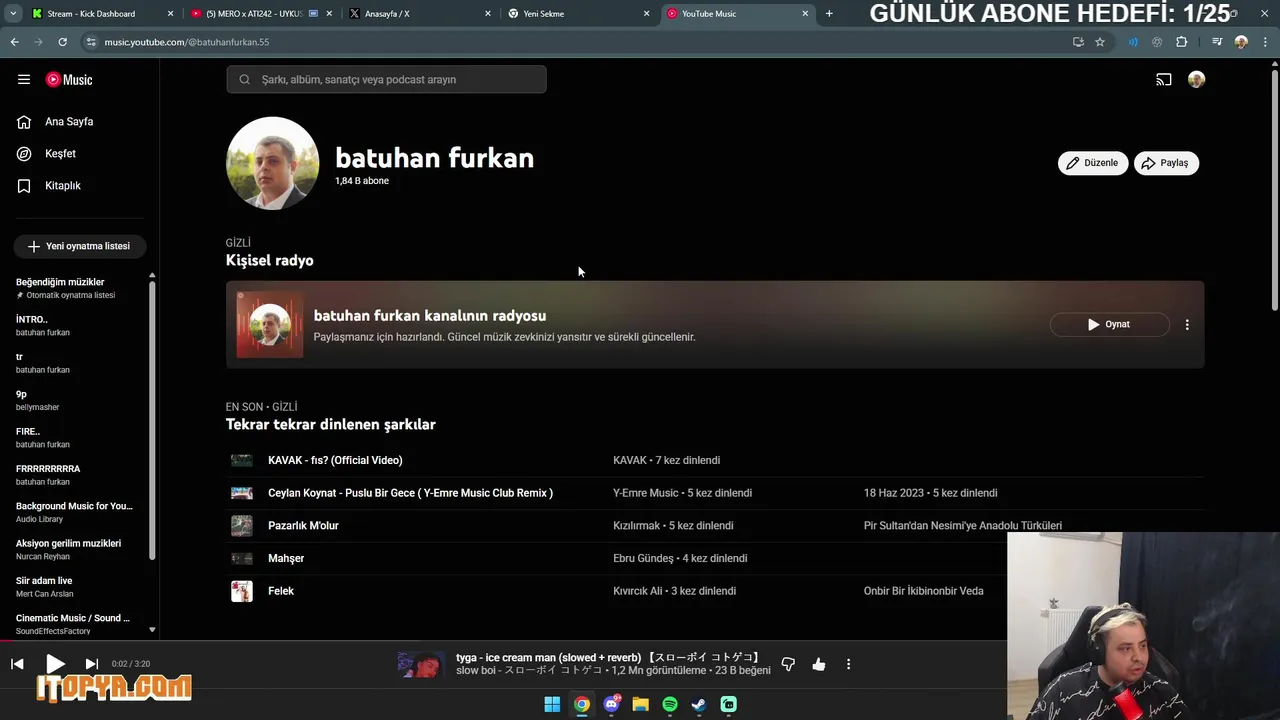This screenshot has width=1280, height=720.
Task: Switch to the MERO x ATI242 YouTube tab
Action: pos(260,14)
